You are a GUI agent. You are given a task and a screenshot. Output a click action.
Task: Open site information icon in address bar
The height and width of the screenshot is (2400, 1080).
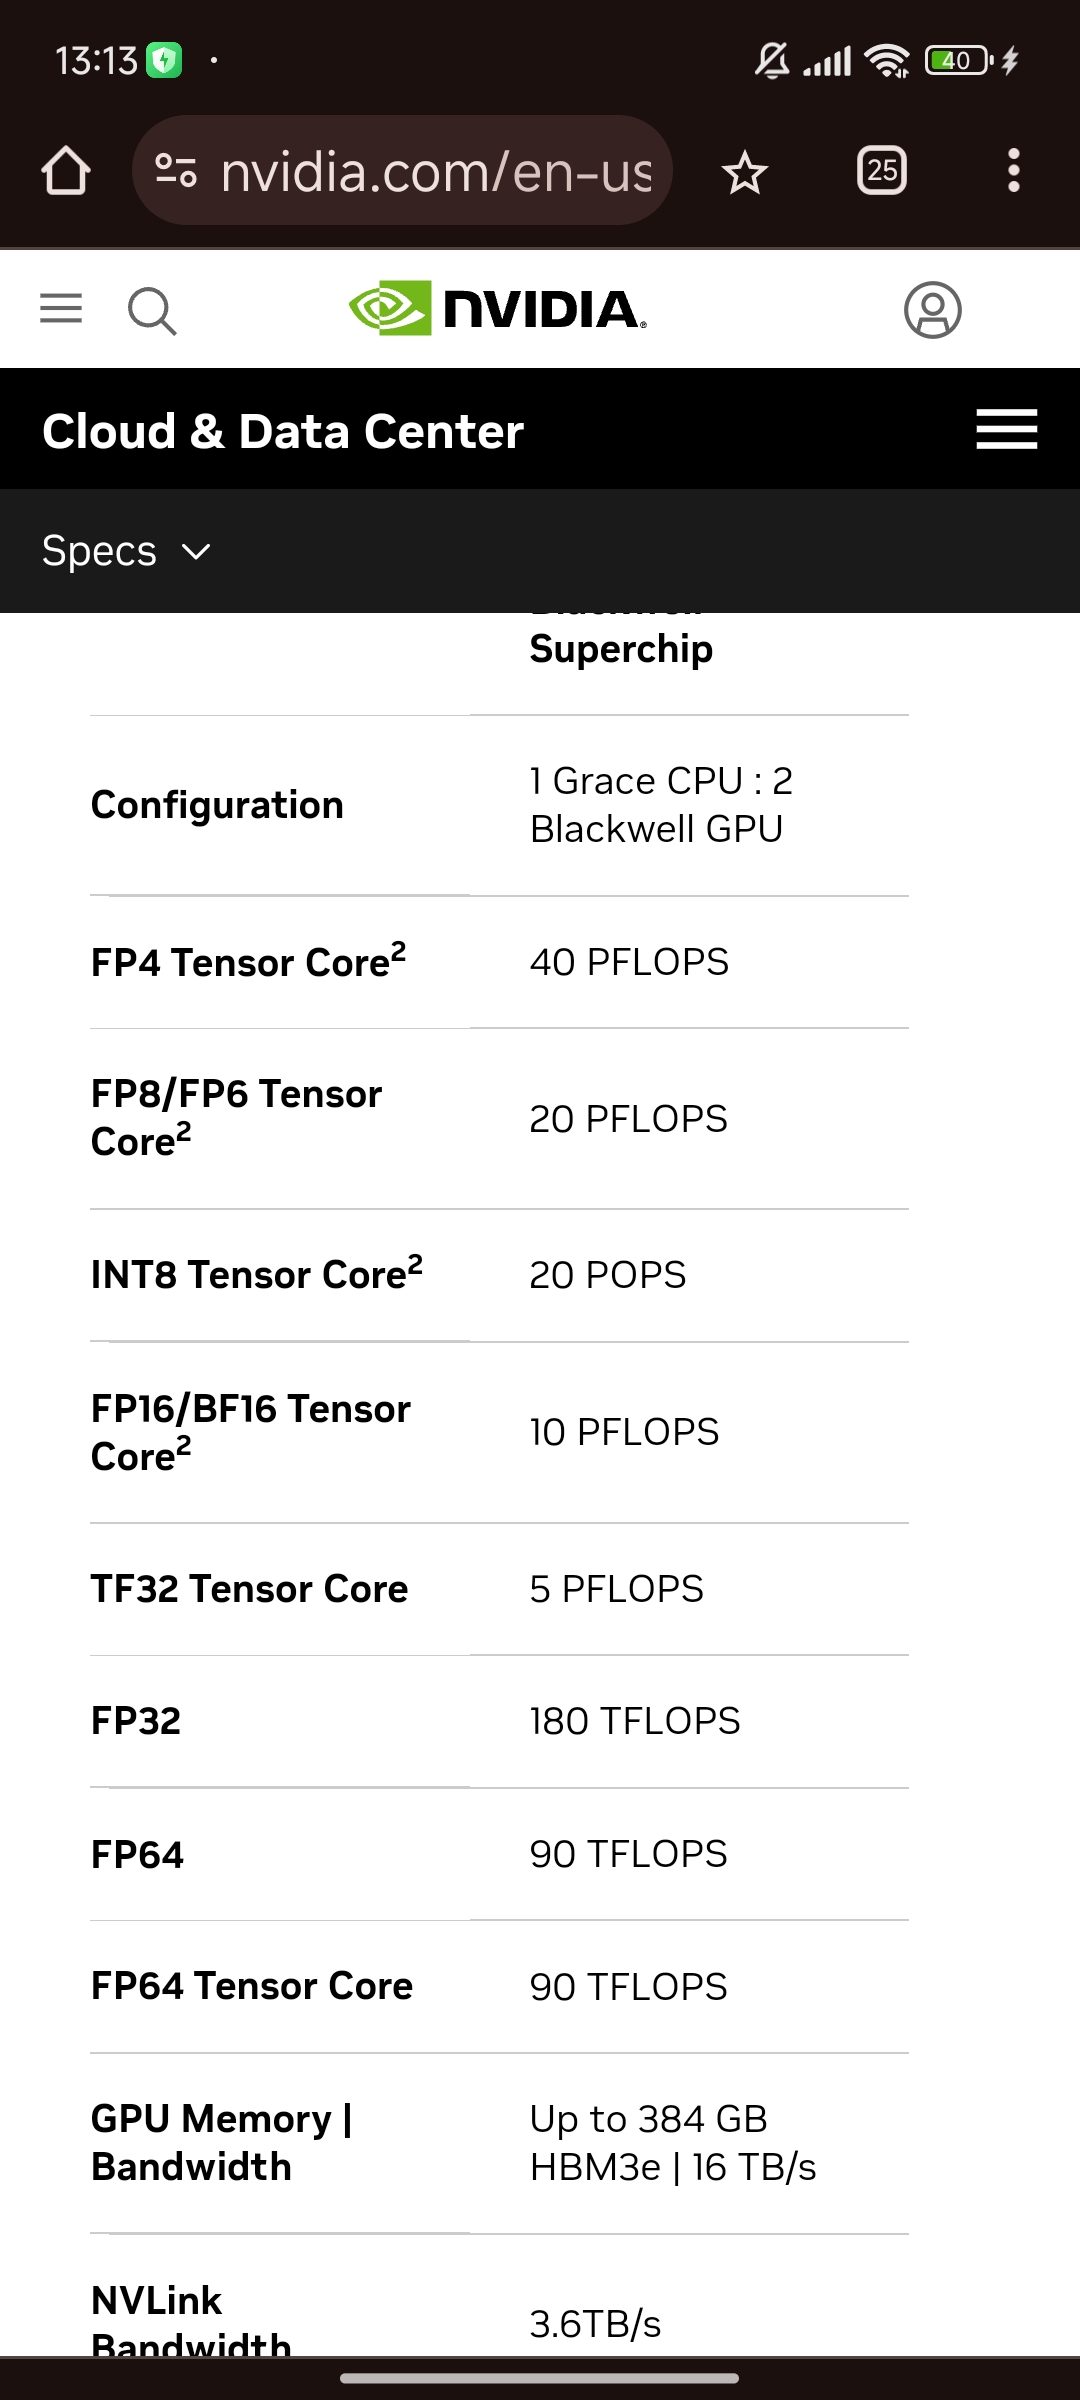coord(176,171)
